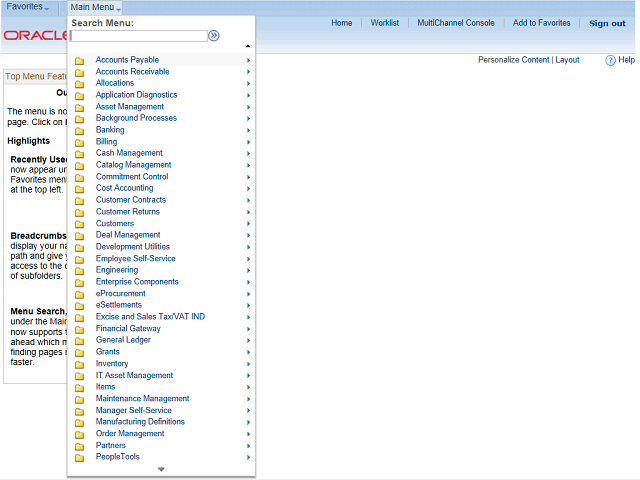
Task: Open the Financial Gateway menu item
Action: click(128, 329)
